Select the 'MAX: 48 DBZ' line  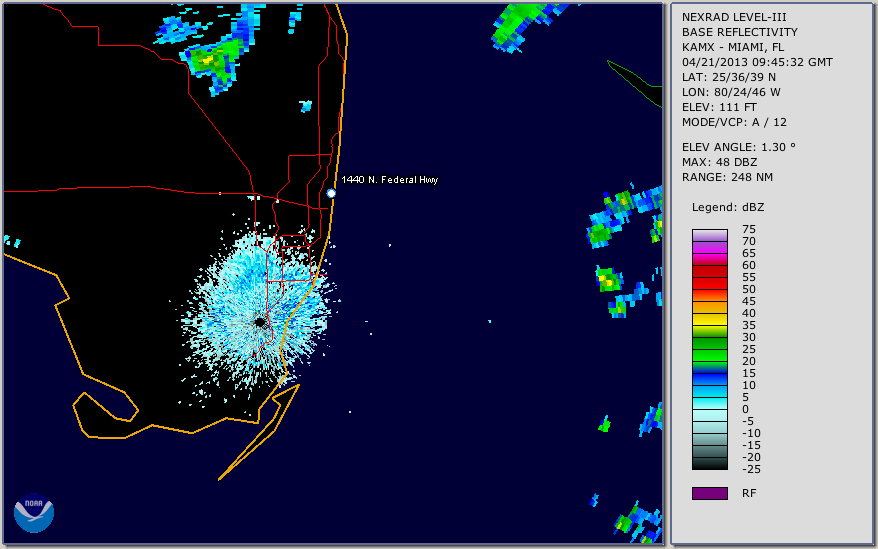click(x=720, y=162)
